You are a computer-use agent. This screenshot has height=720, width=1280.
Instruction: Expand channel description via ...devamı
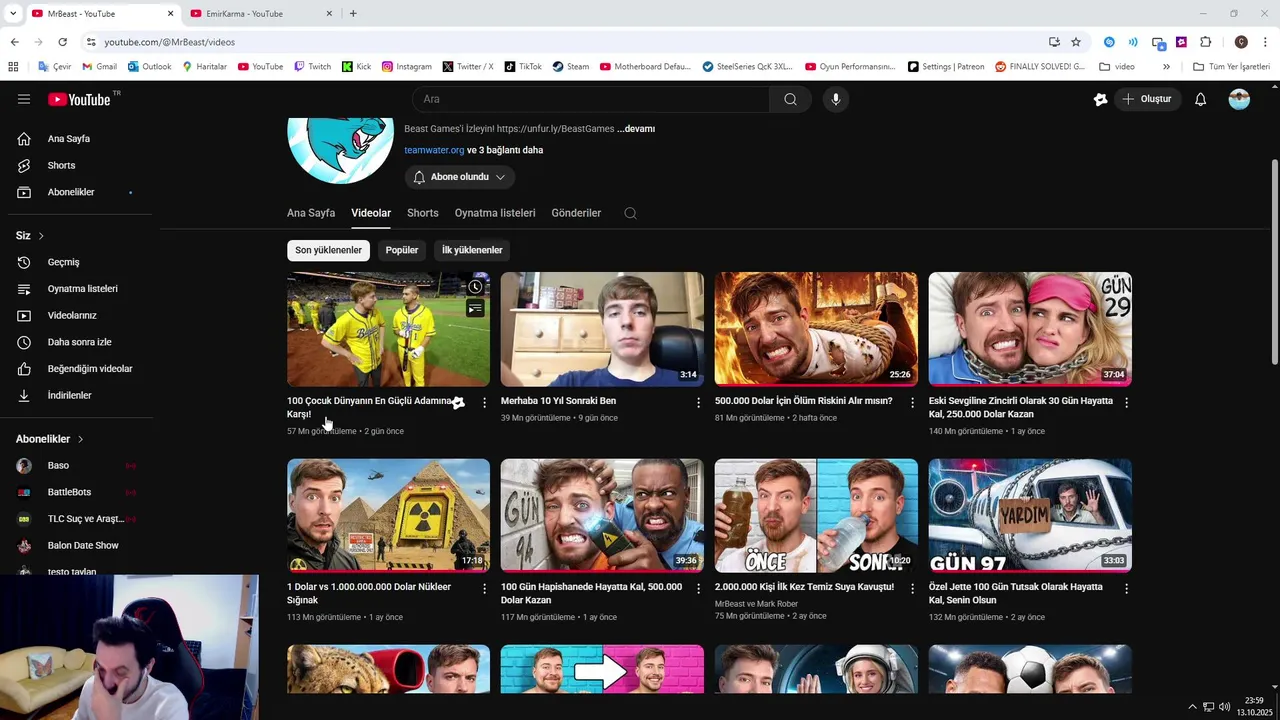(x=636, y=129)
